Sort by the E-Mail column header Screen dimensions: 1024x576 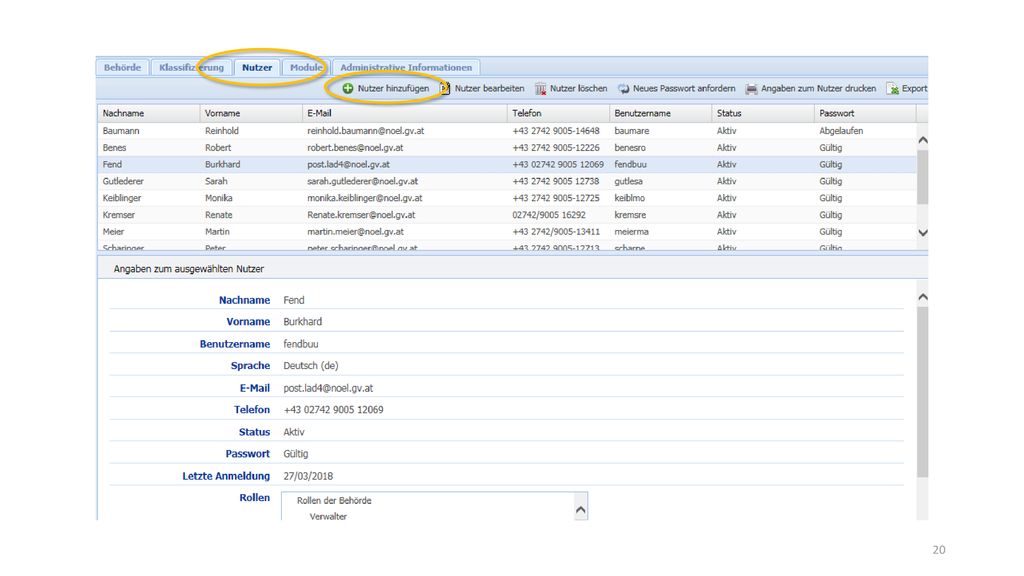(405, 113)
